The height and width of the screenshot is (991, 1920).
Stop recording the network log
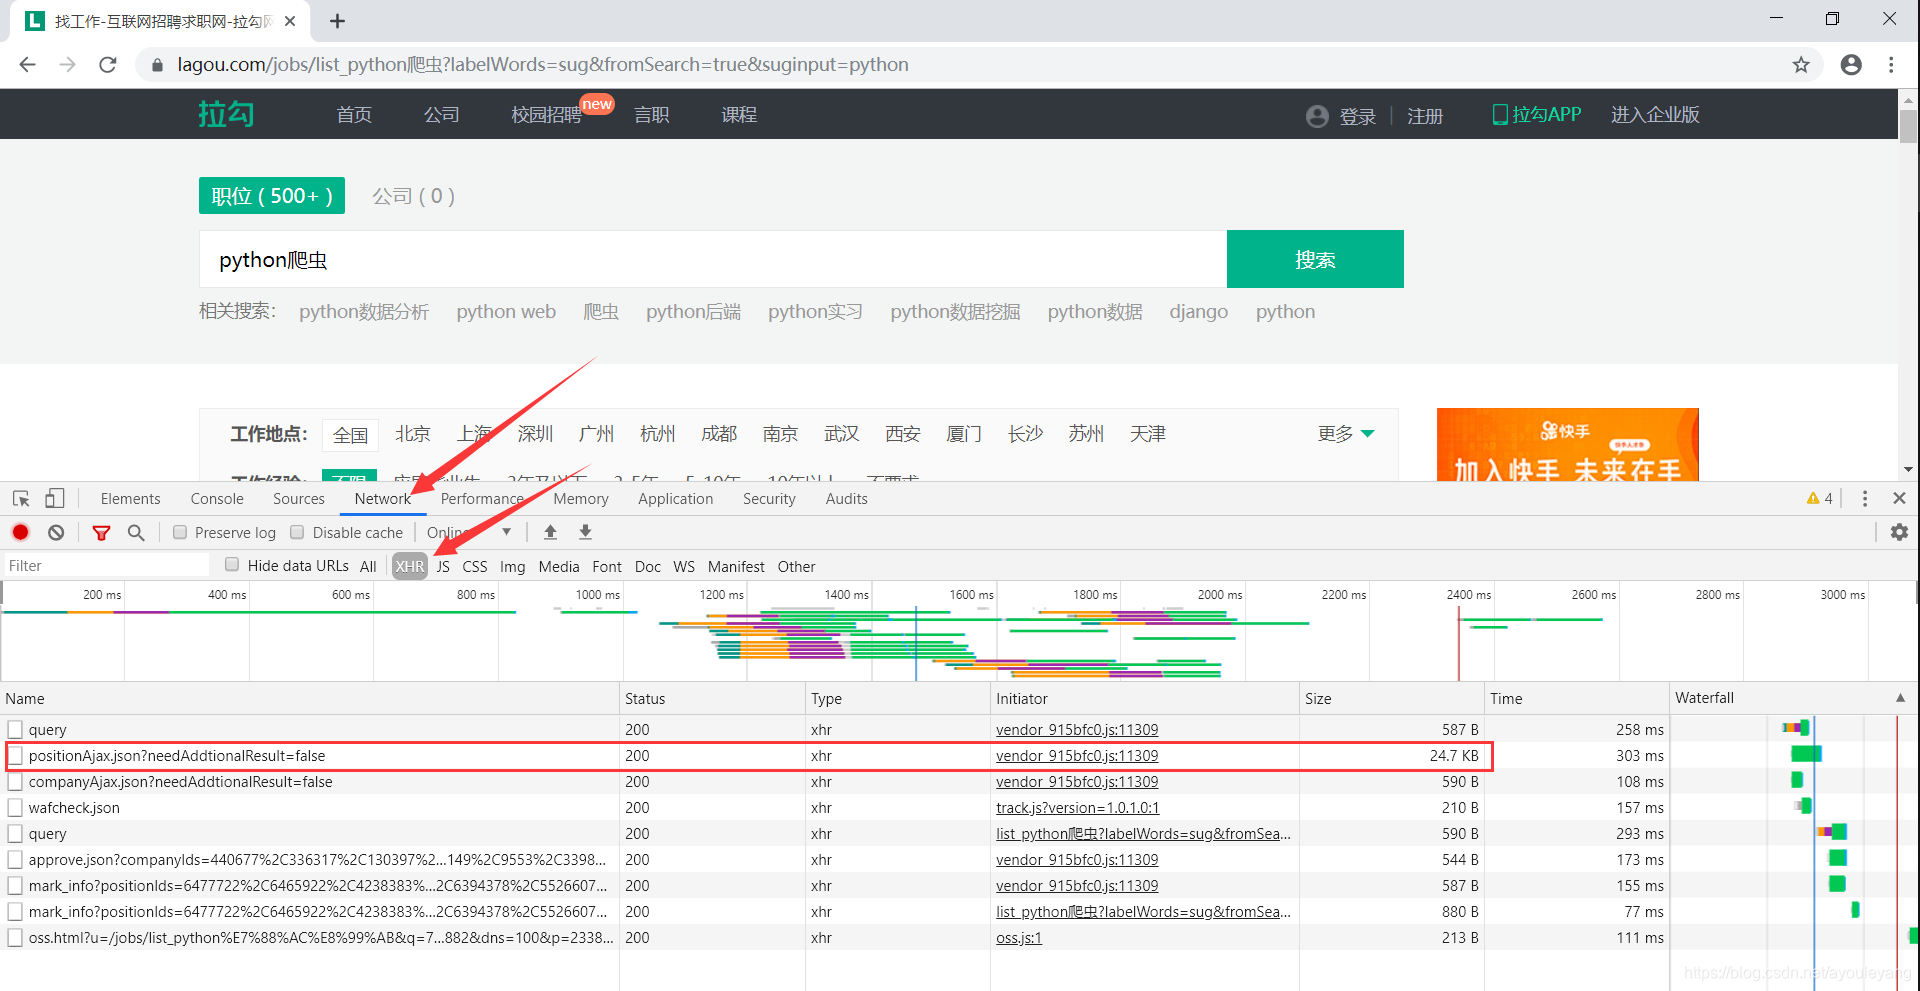(x=20, y=533)
